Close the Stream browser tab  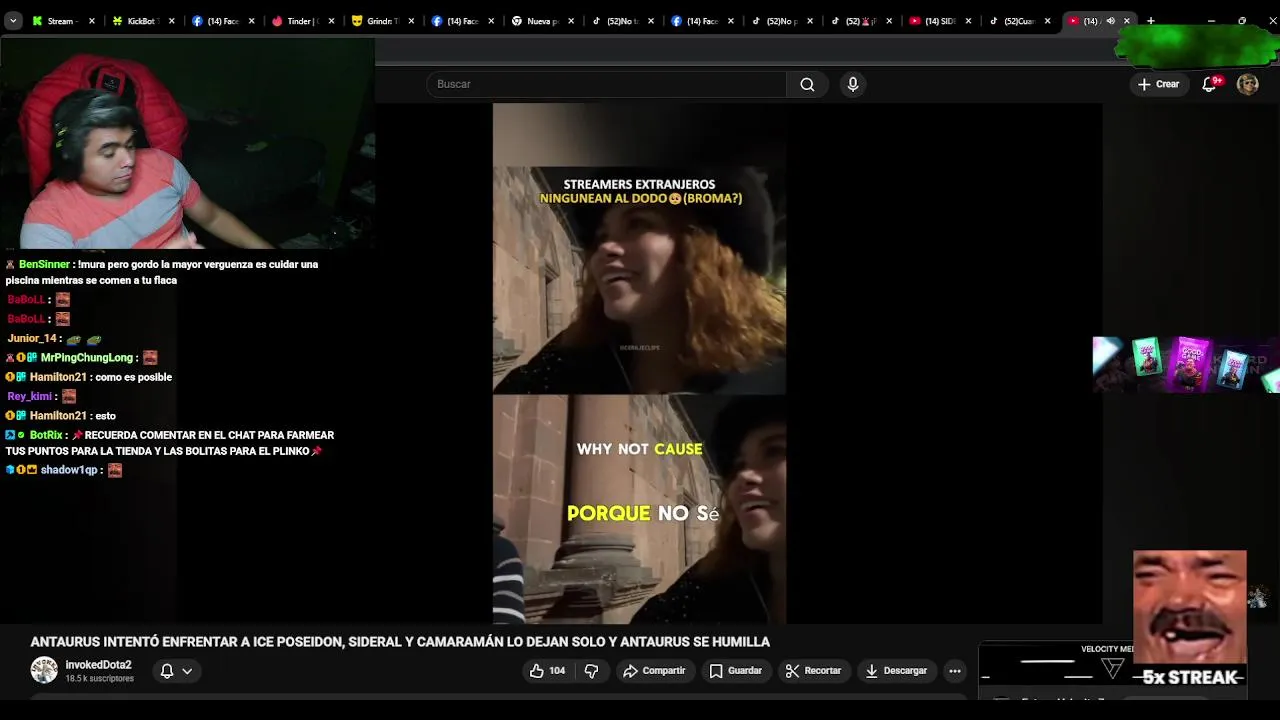coord(91,21)
